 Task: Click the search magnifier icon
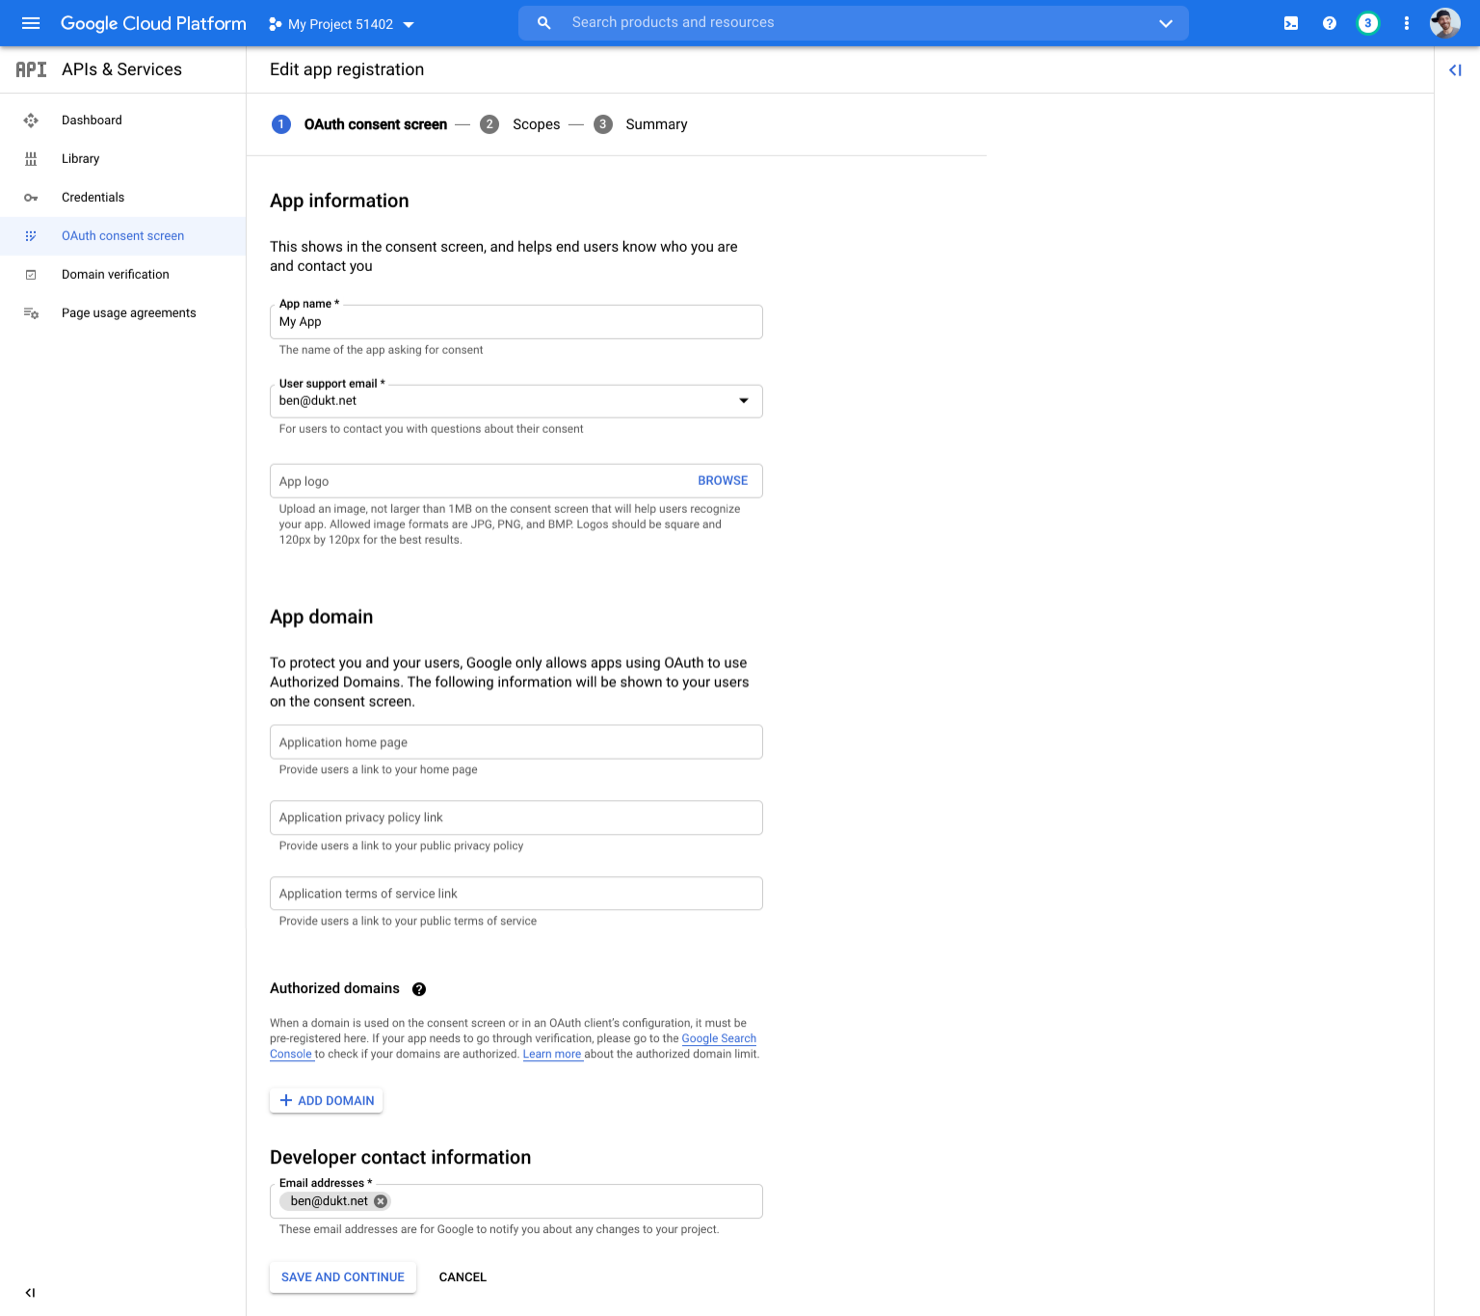pyautogui.click(x=543, y=22)
